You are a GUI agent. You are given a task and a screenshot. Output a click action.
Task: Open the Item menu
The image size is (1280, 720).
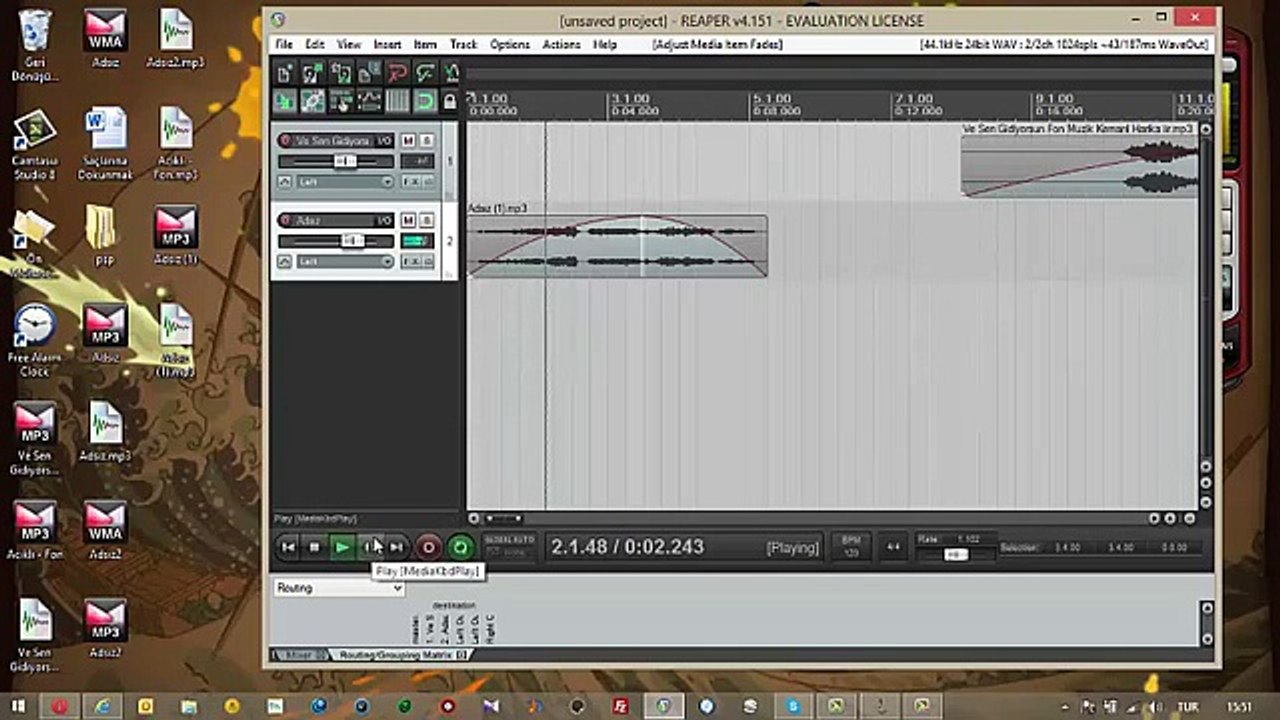[x=425, y=44]
